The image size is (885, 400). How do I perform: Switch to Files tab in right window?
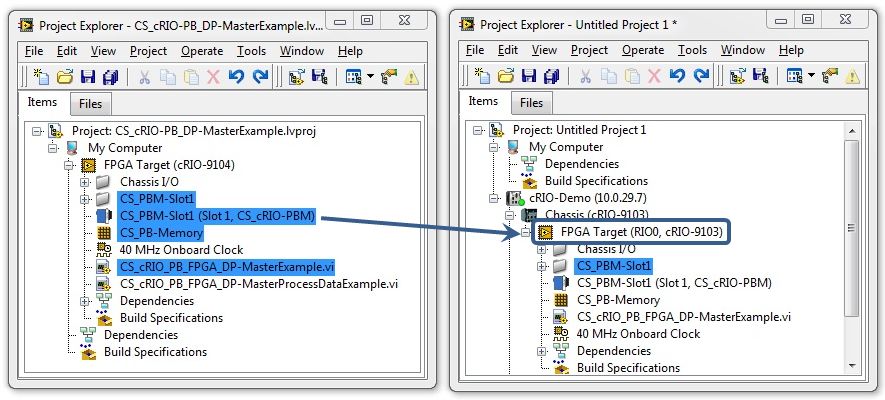(x=532, y=103)
